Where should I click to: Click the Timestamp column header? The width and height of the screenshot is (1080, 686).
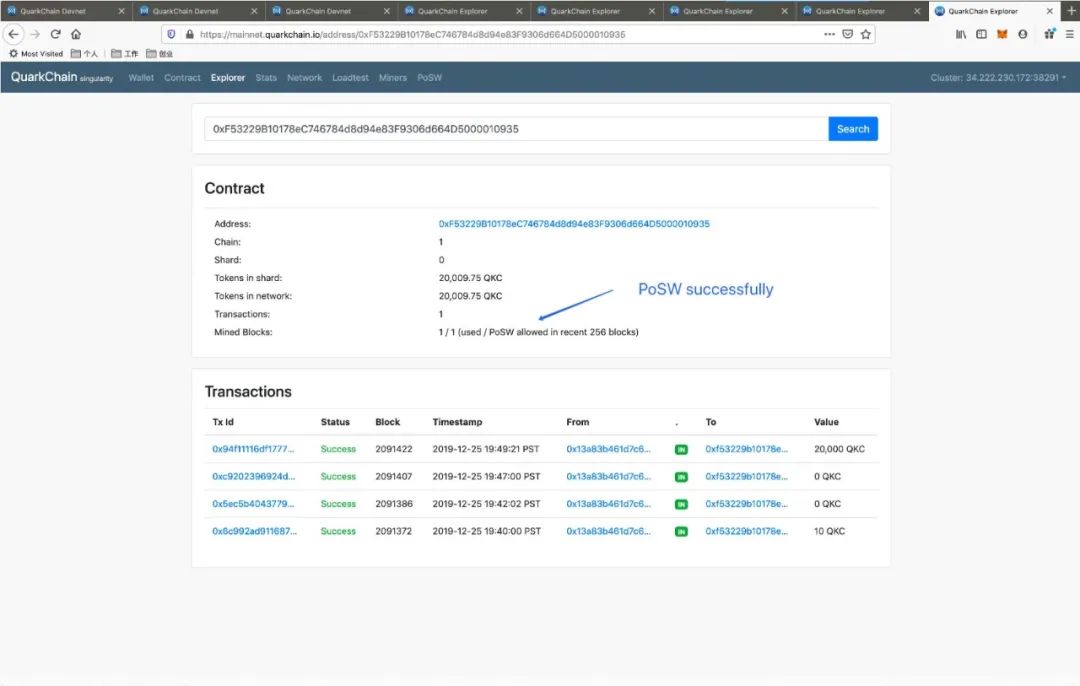(x=457, y=422)
